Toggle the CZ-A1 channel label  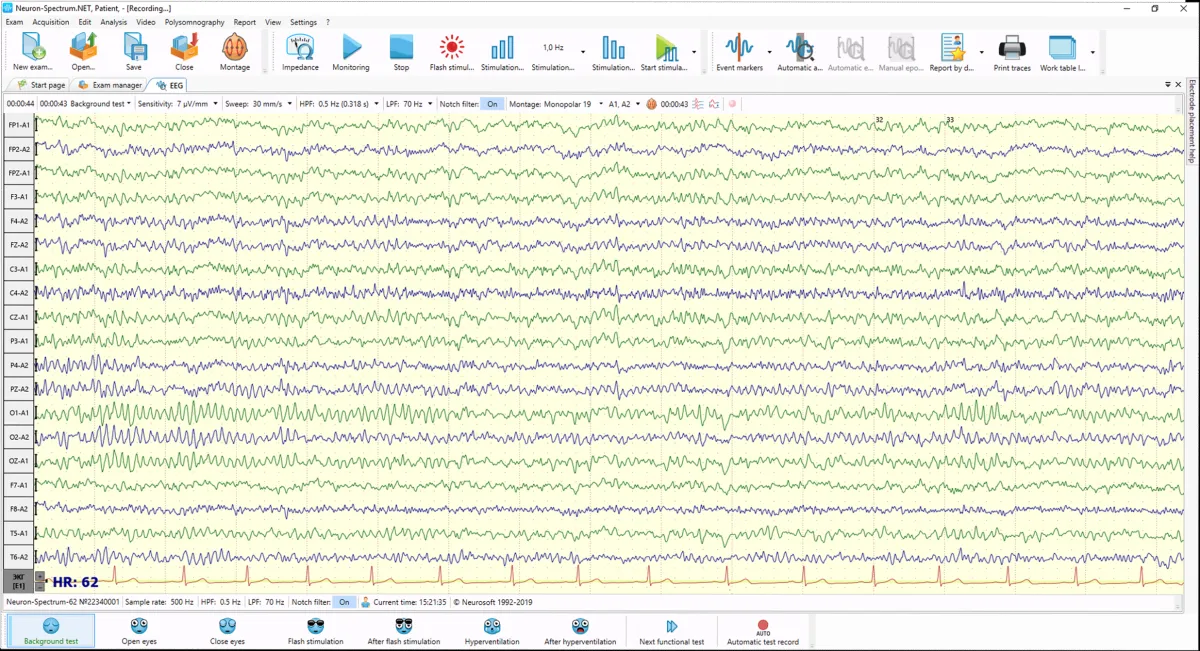19,317
